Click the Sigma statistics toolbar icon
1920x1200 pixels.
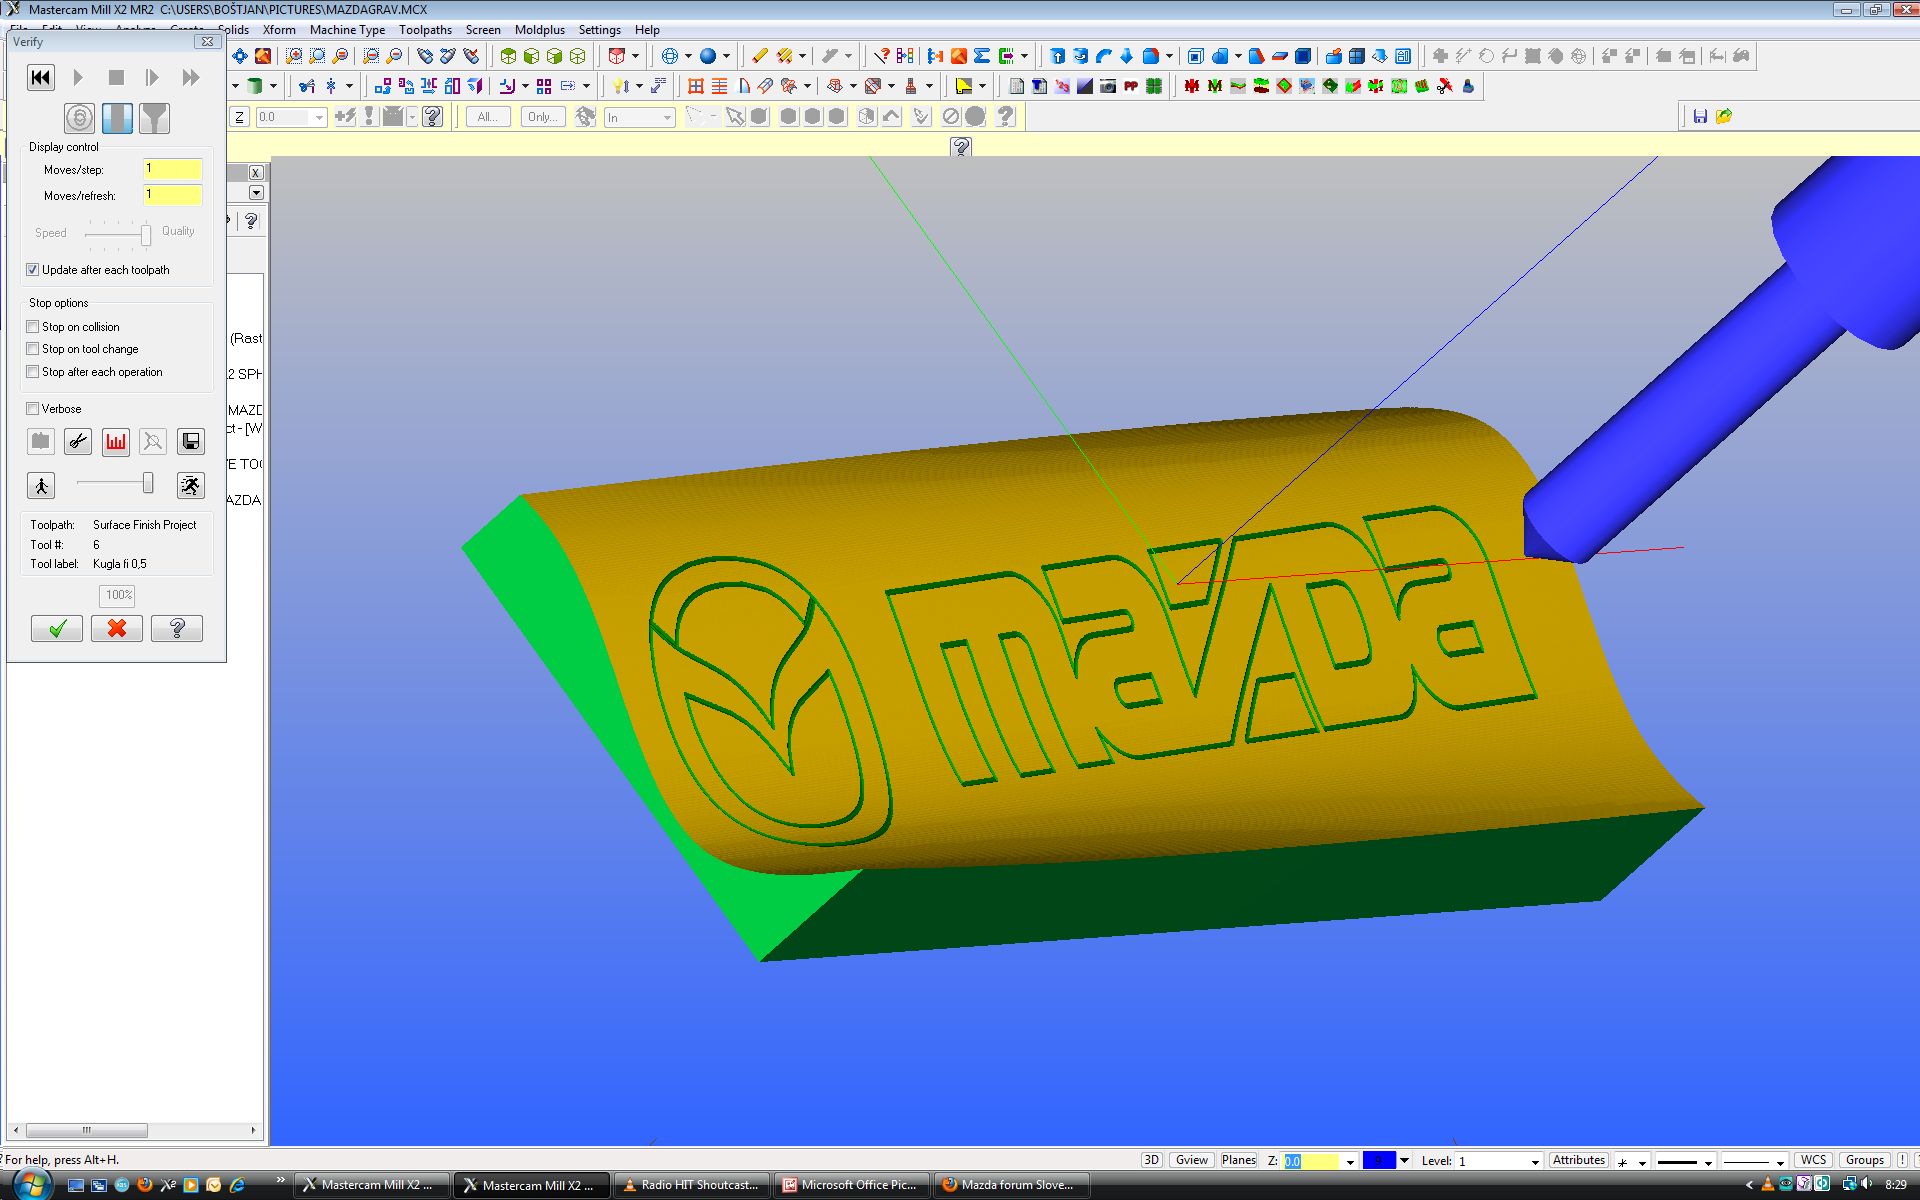(x=982, y=56)
